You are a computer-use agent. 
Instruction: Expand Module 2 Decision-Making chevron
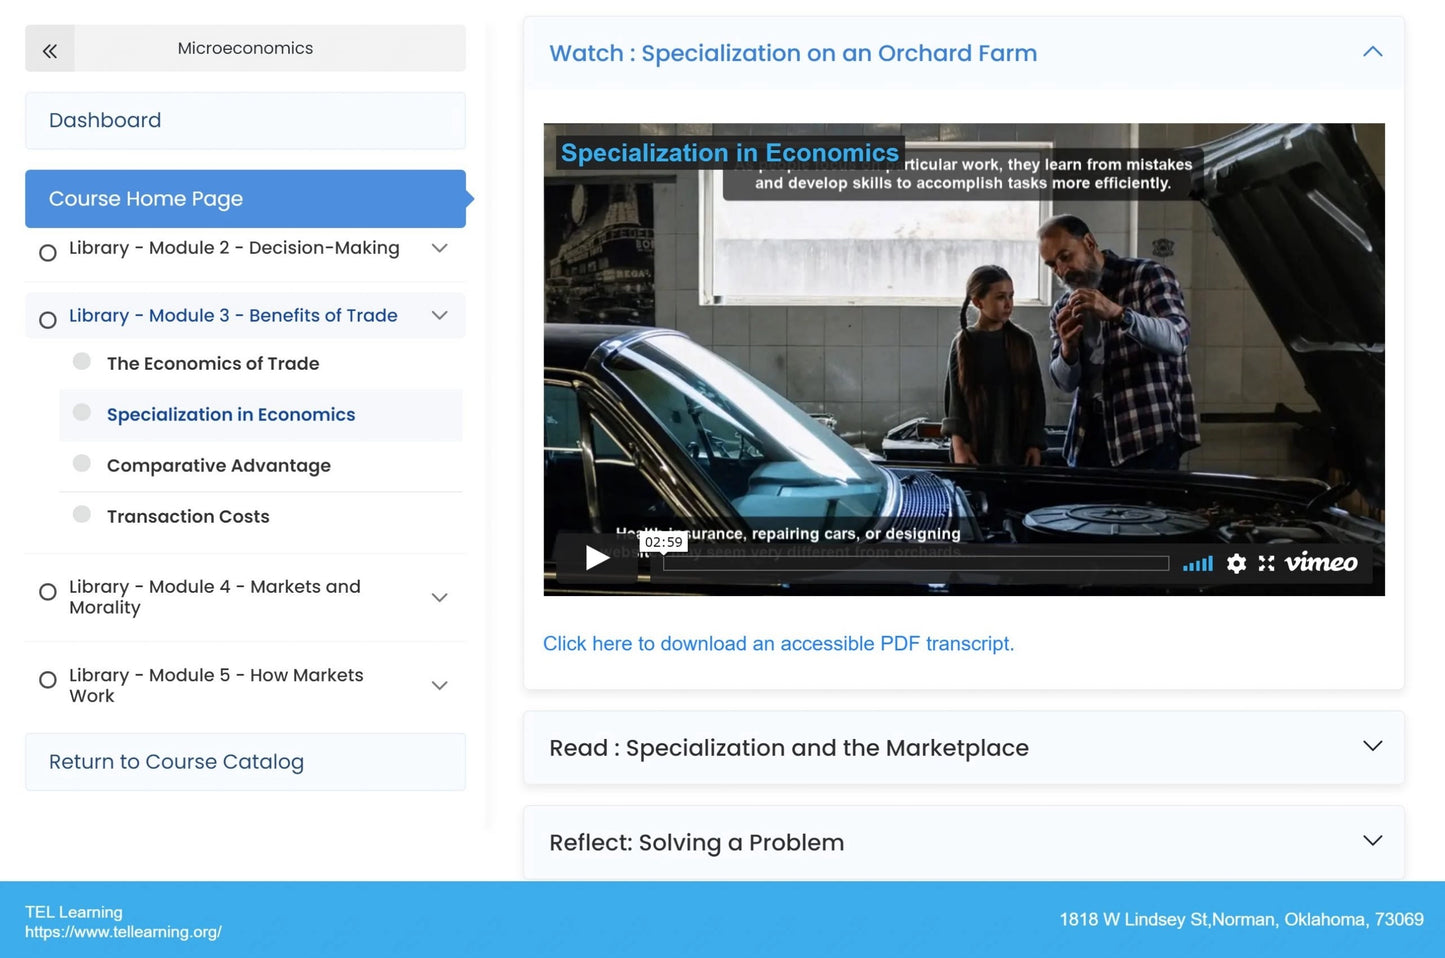pos(439,248)
